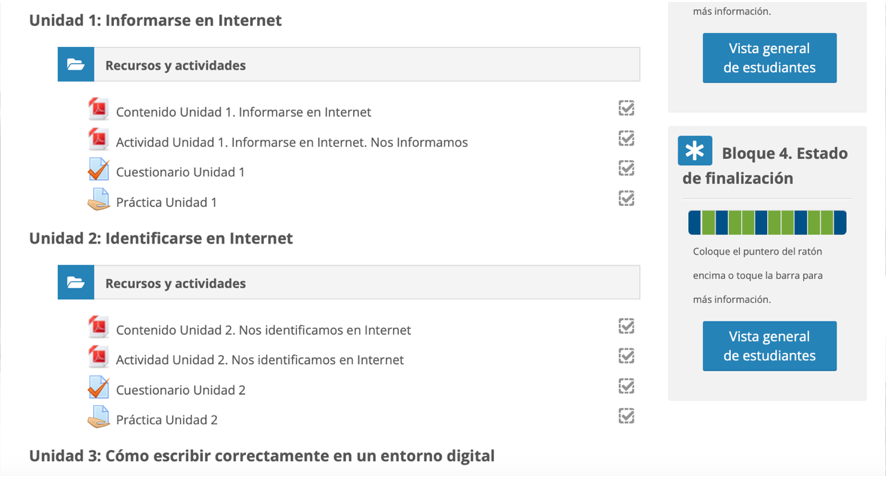Click PDF icon for Actividad Unidad 2

pos(98,358)
